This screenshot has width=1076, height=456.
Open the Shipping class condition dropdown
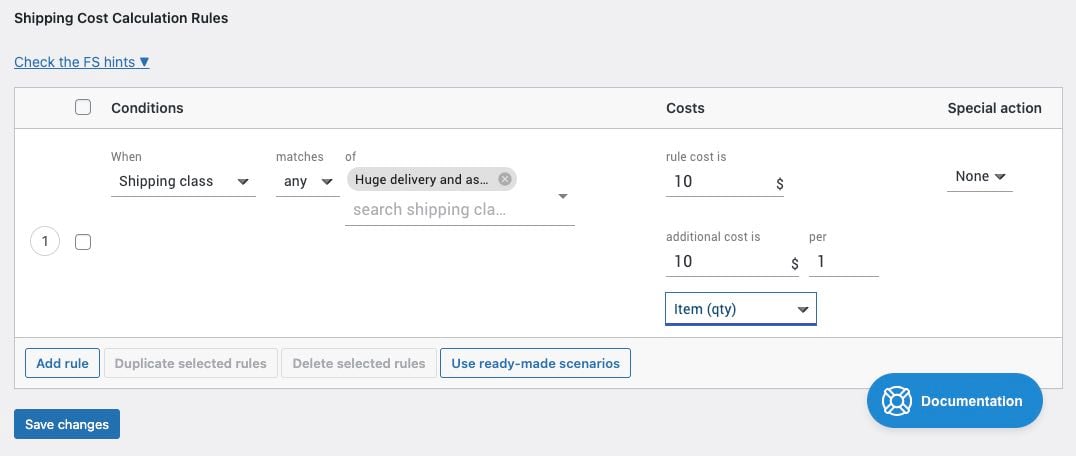tap(183, 182)
